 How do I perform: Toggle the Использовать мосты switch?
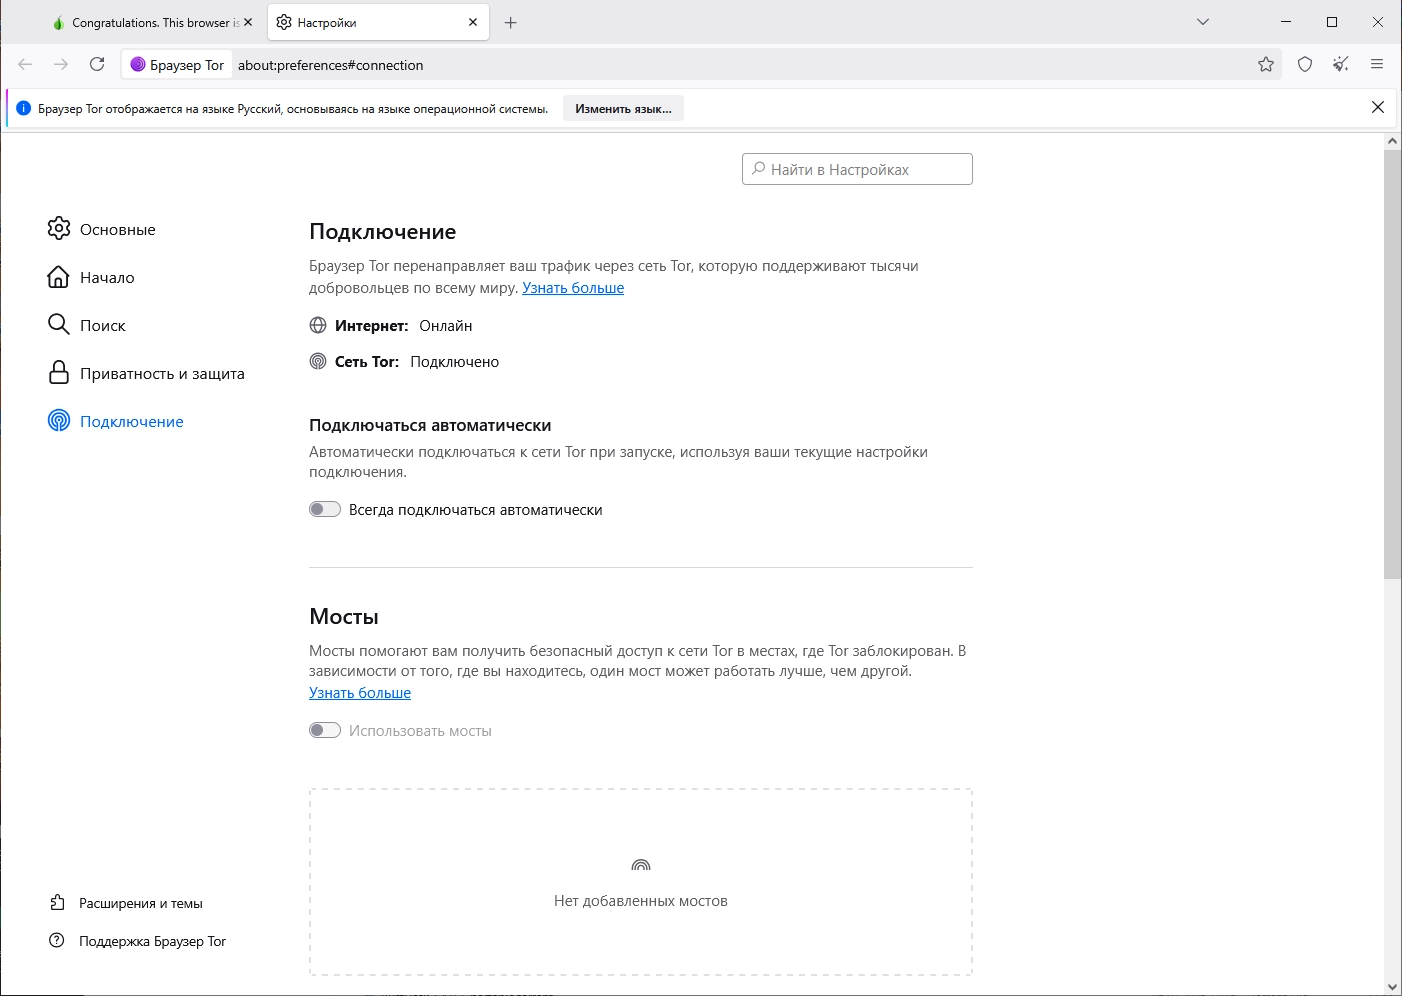coord(325,730)
